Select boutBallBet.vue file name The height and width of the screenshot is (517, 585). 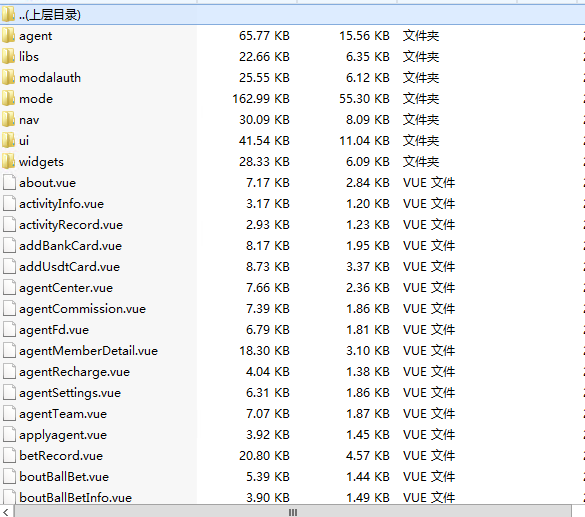[x=64, y=477]
